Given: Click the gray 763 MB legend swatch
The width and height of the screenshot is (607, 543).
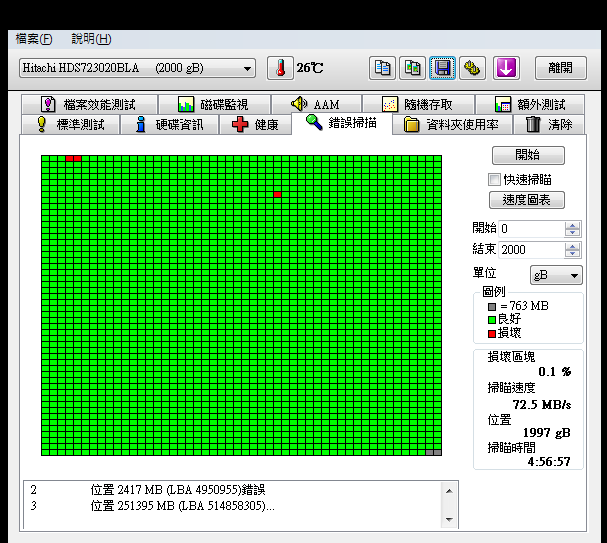Looking at the screenshot, I should (492, 307).
